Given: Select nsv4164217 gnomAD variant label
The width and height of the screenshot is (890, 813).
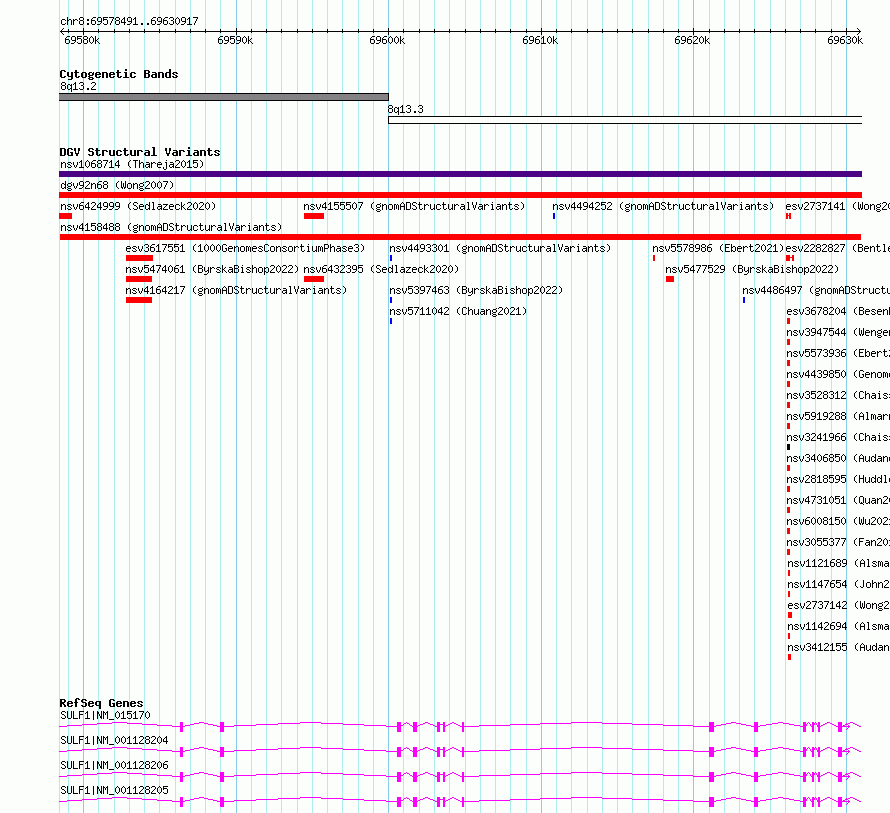Looking at the screenshot, I should tap(236, 290).
